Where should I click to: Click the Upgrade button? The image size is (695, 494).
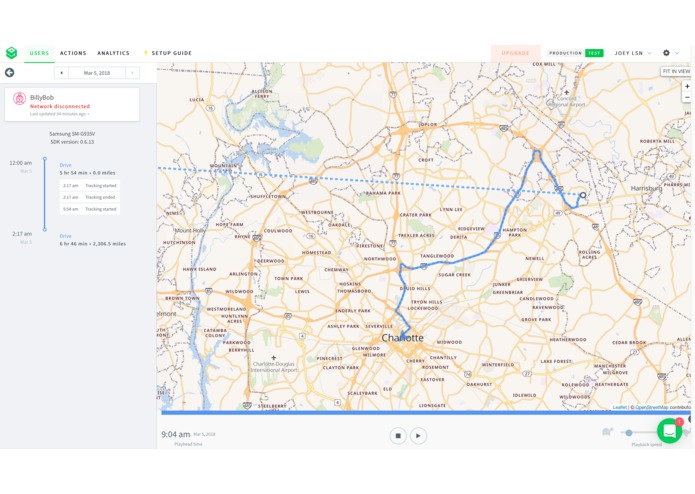(515, 53)
